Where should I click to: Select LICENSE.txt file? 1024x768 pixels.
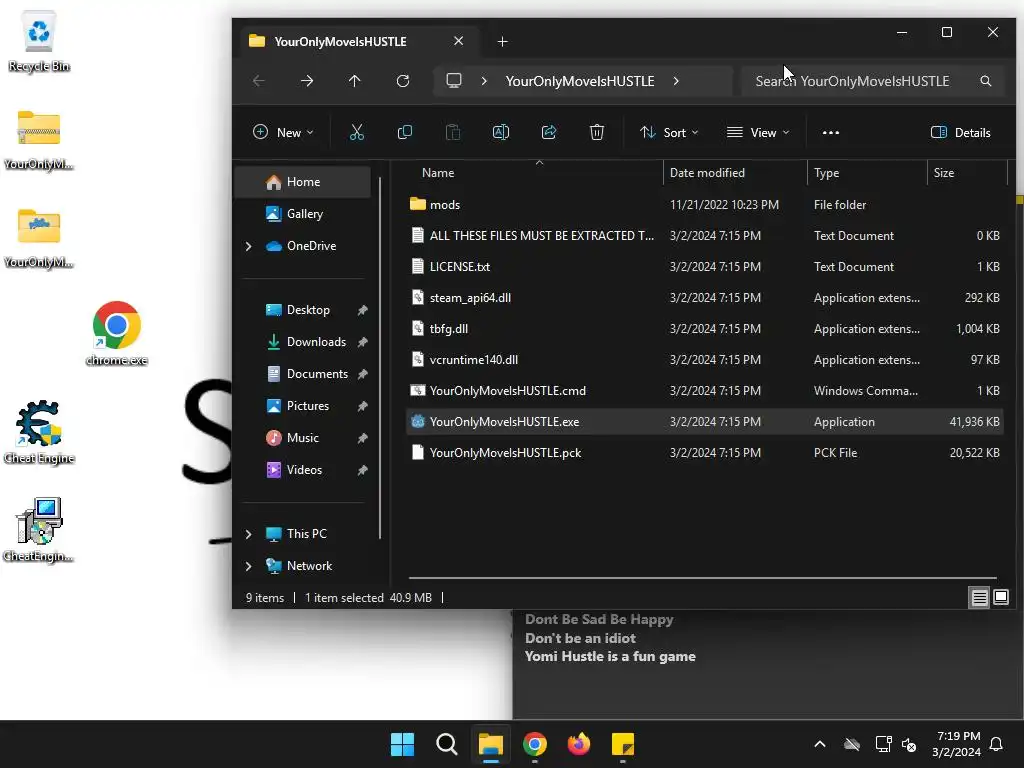tap(705, 267)
